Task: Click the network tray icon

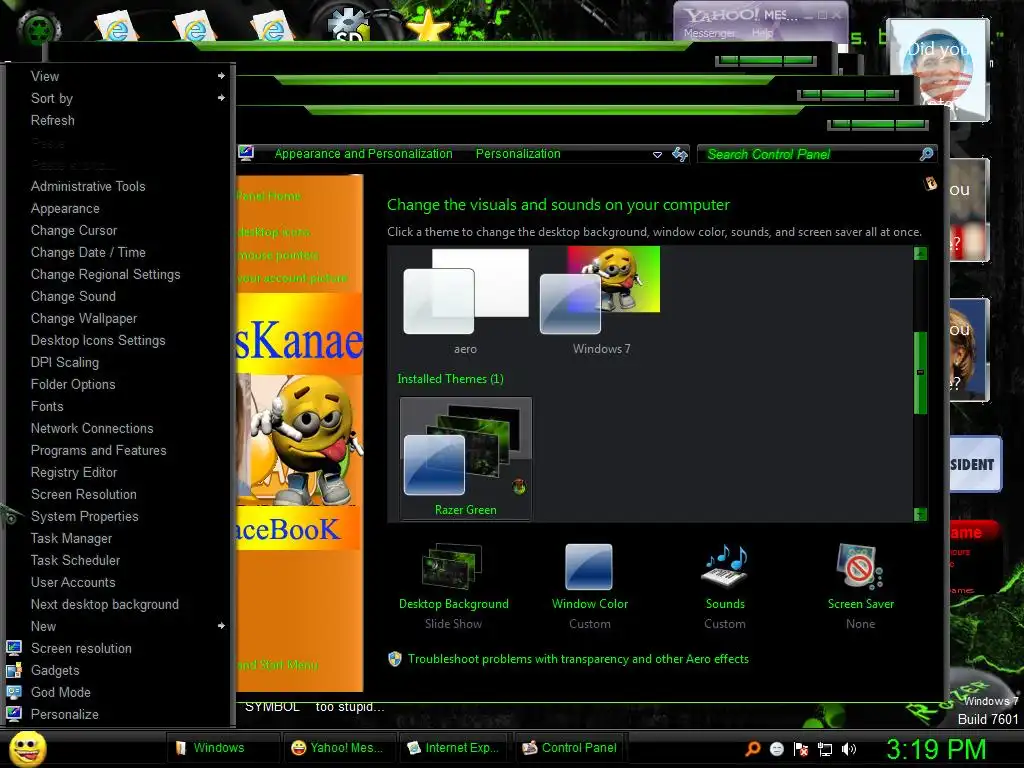Action: [825, 749]
